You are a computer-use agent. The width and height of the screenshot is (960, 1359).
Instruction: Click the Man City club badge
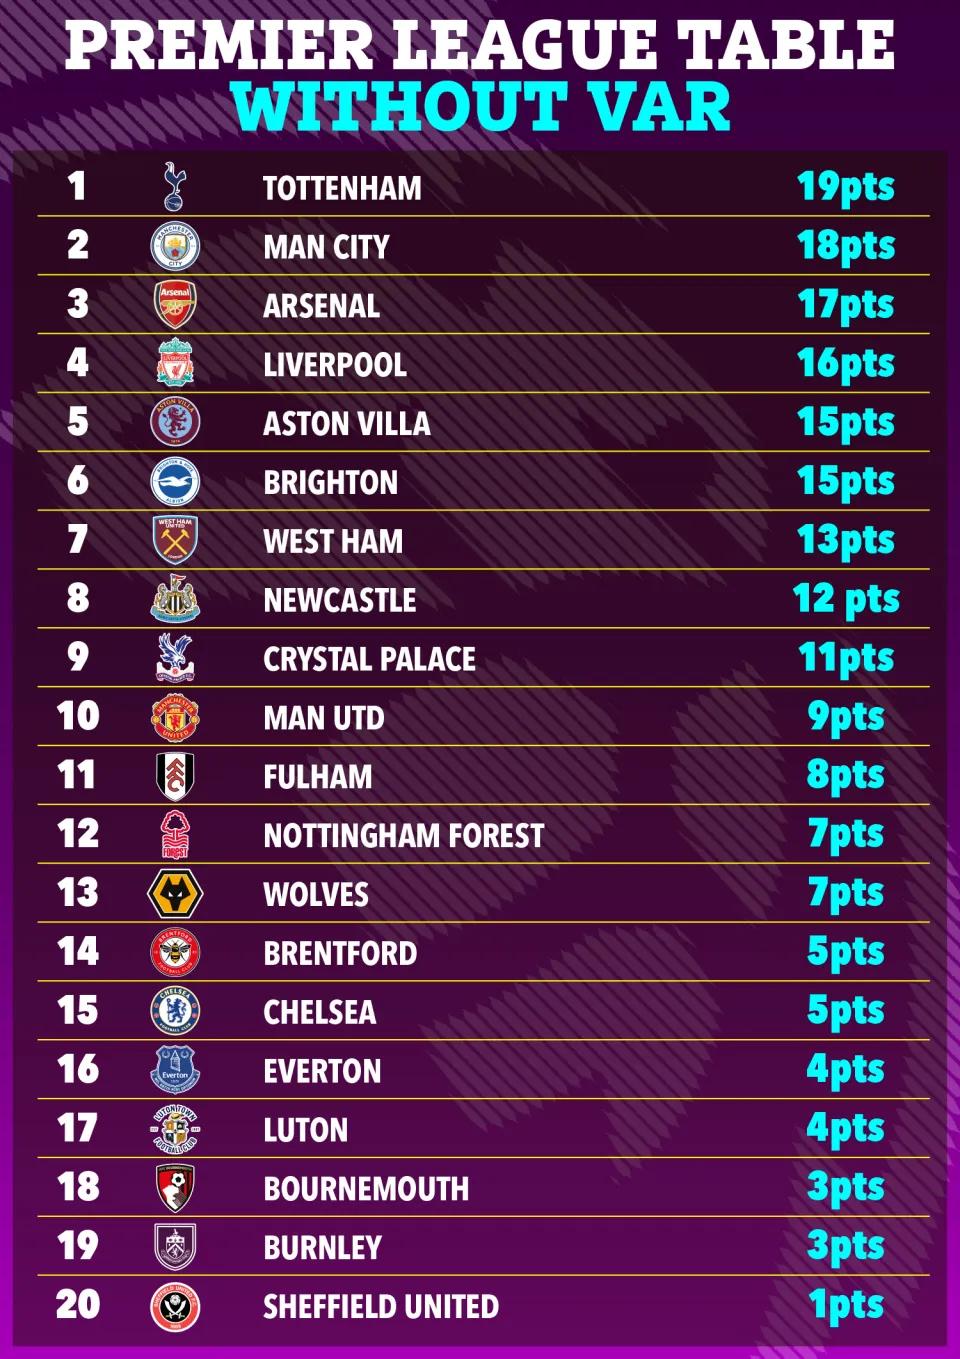(175, 246)
